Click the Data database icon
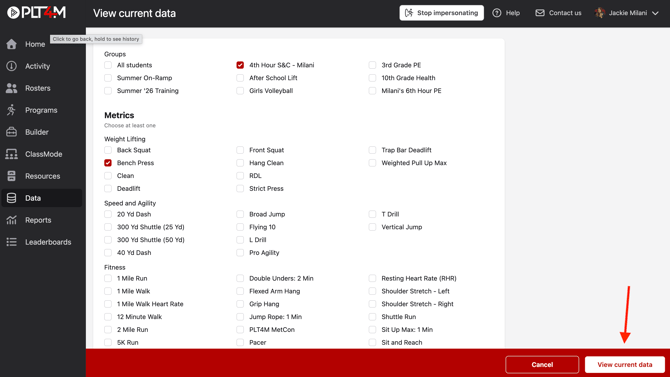 pos(12,198)
